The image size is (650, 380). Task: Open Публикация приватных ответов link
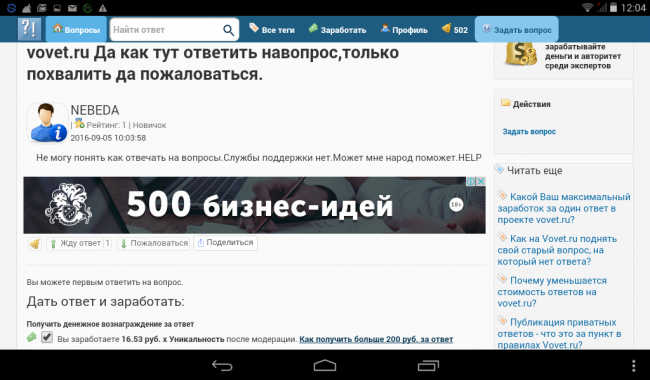559,334
